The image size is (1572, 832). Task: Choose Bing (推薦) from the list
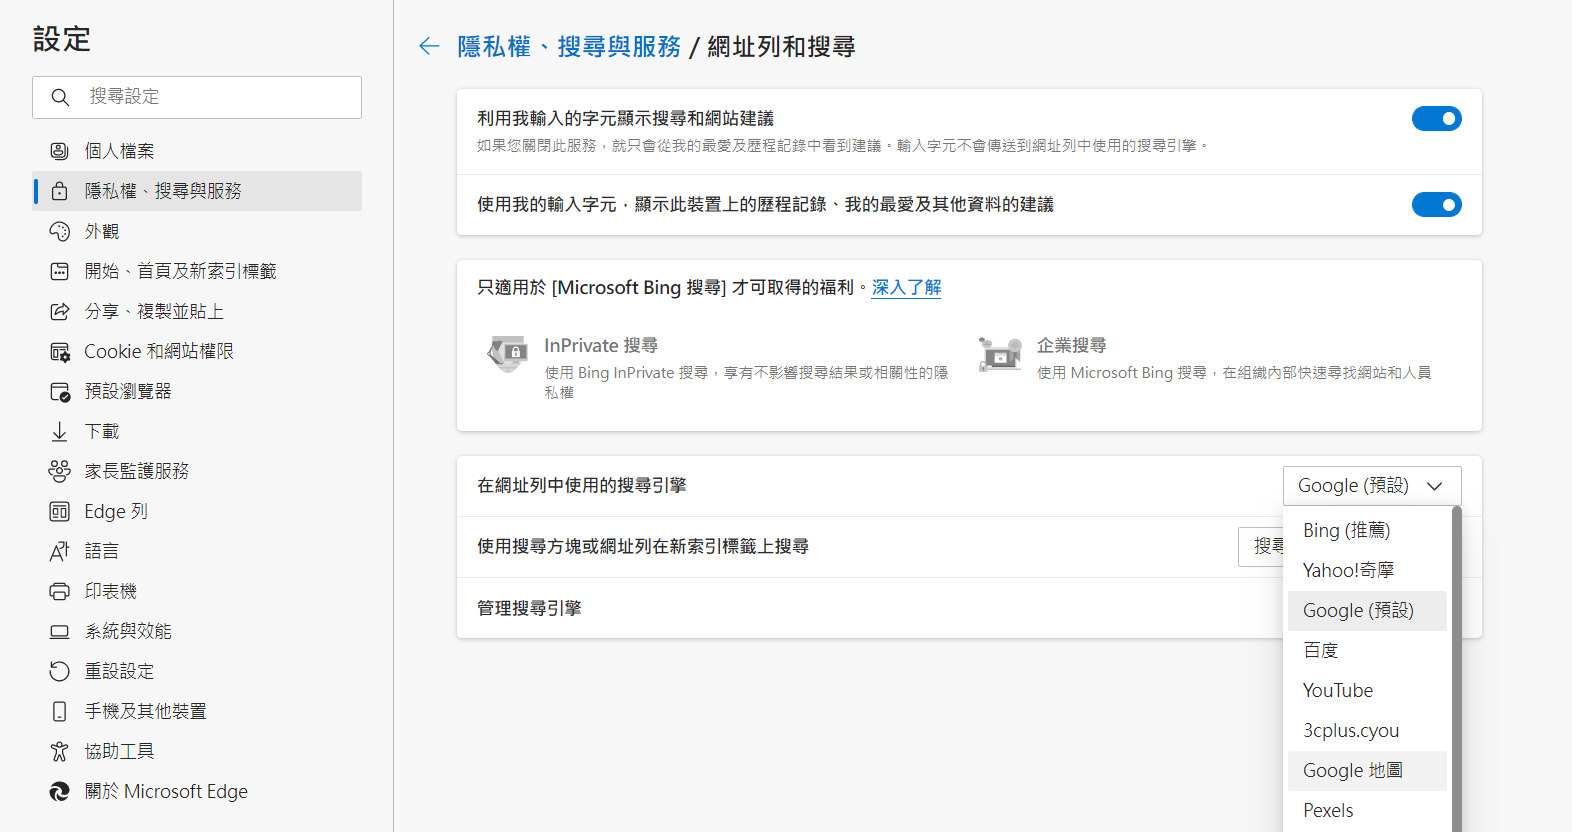pos(1367,530)
